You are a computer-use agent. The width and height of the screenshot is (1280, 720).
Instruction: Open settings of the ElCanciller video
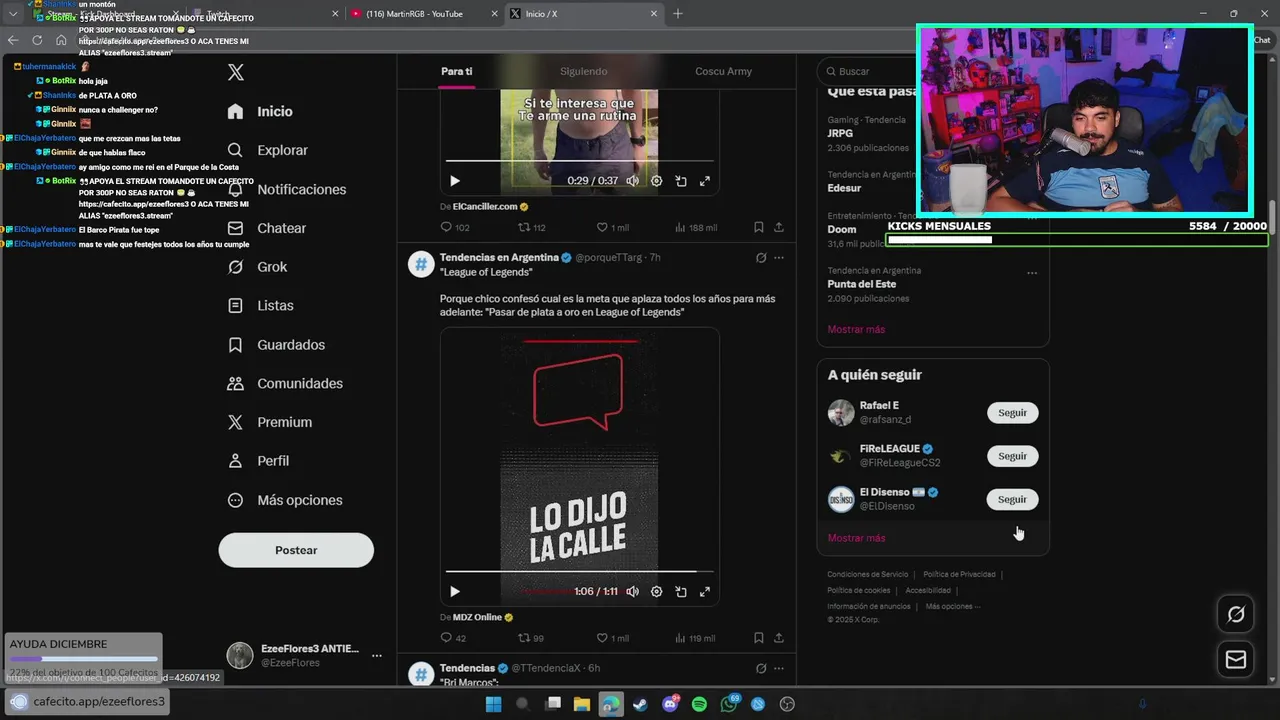pyautogui.click(x=656, y=181)
